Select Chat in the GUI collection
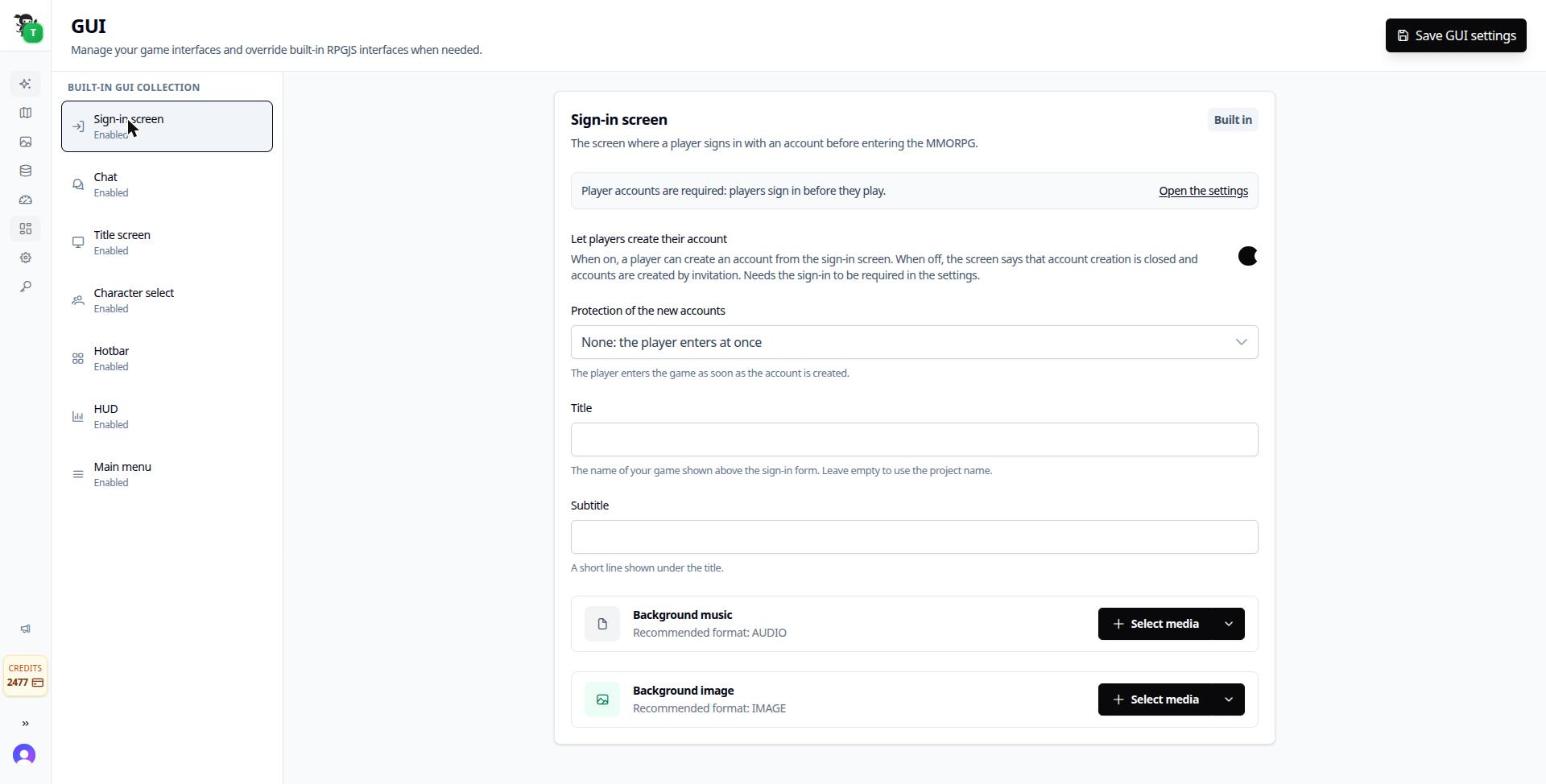1546x784 pixels. coord(167,184)
